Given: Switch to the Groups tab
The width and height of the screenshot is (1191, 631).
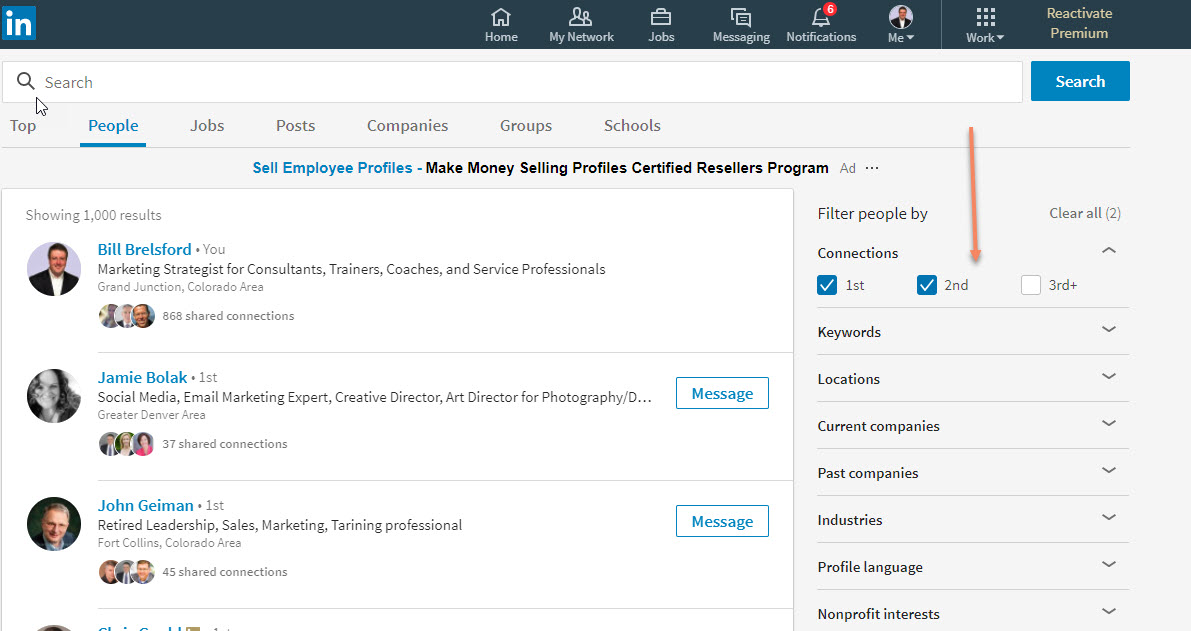Looking at the screenshot, I should coord(526,126).
